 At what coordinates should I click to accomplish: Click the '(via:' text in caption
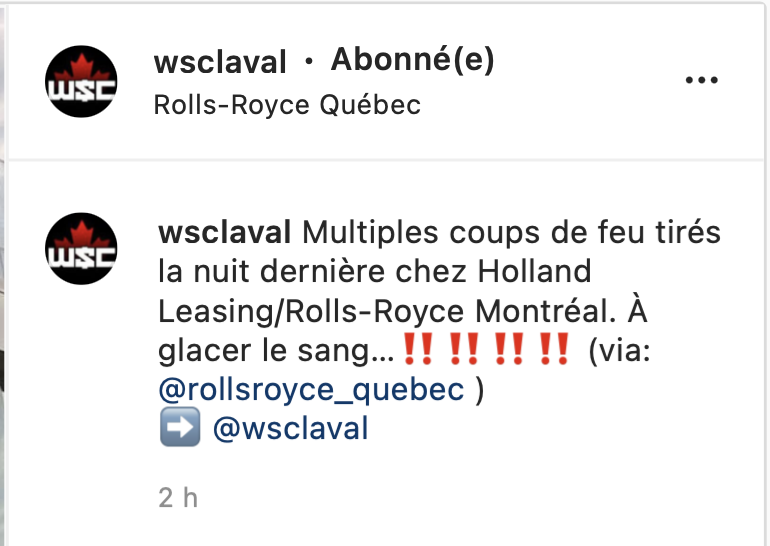coord(619,351)
